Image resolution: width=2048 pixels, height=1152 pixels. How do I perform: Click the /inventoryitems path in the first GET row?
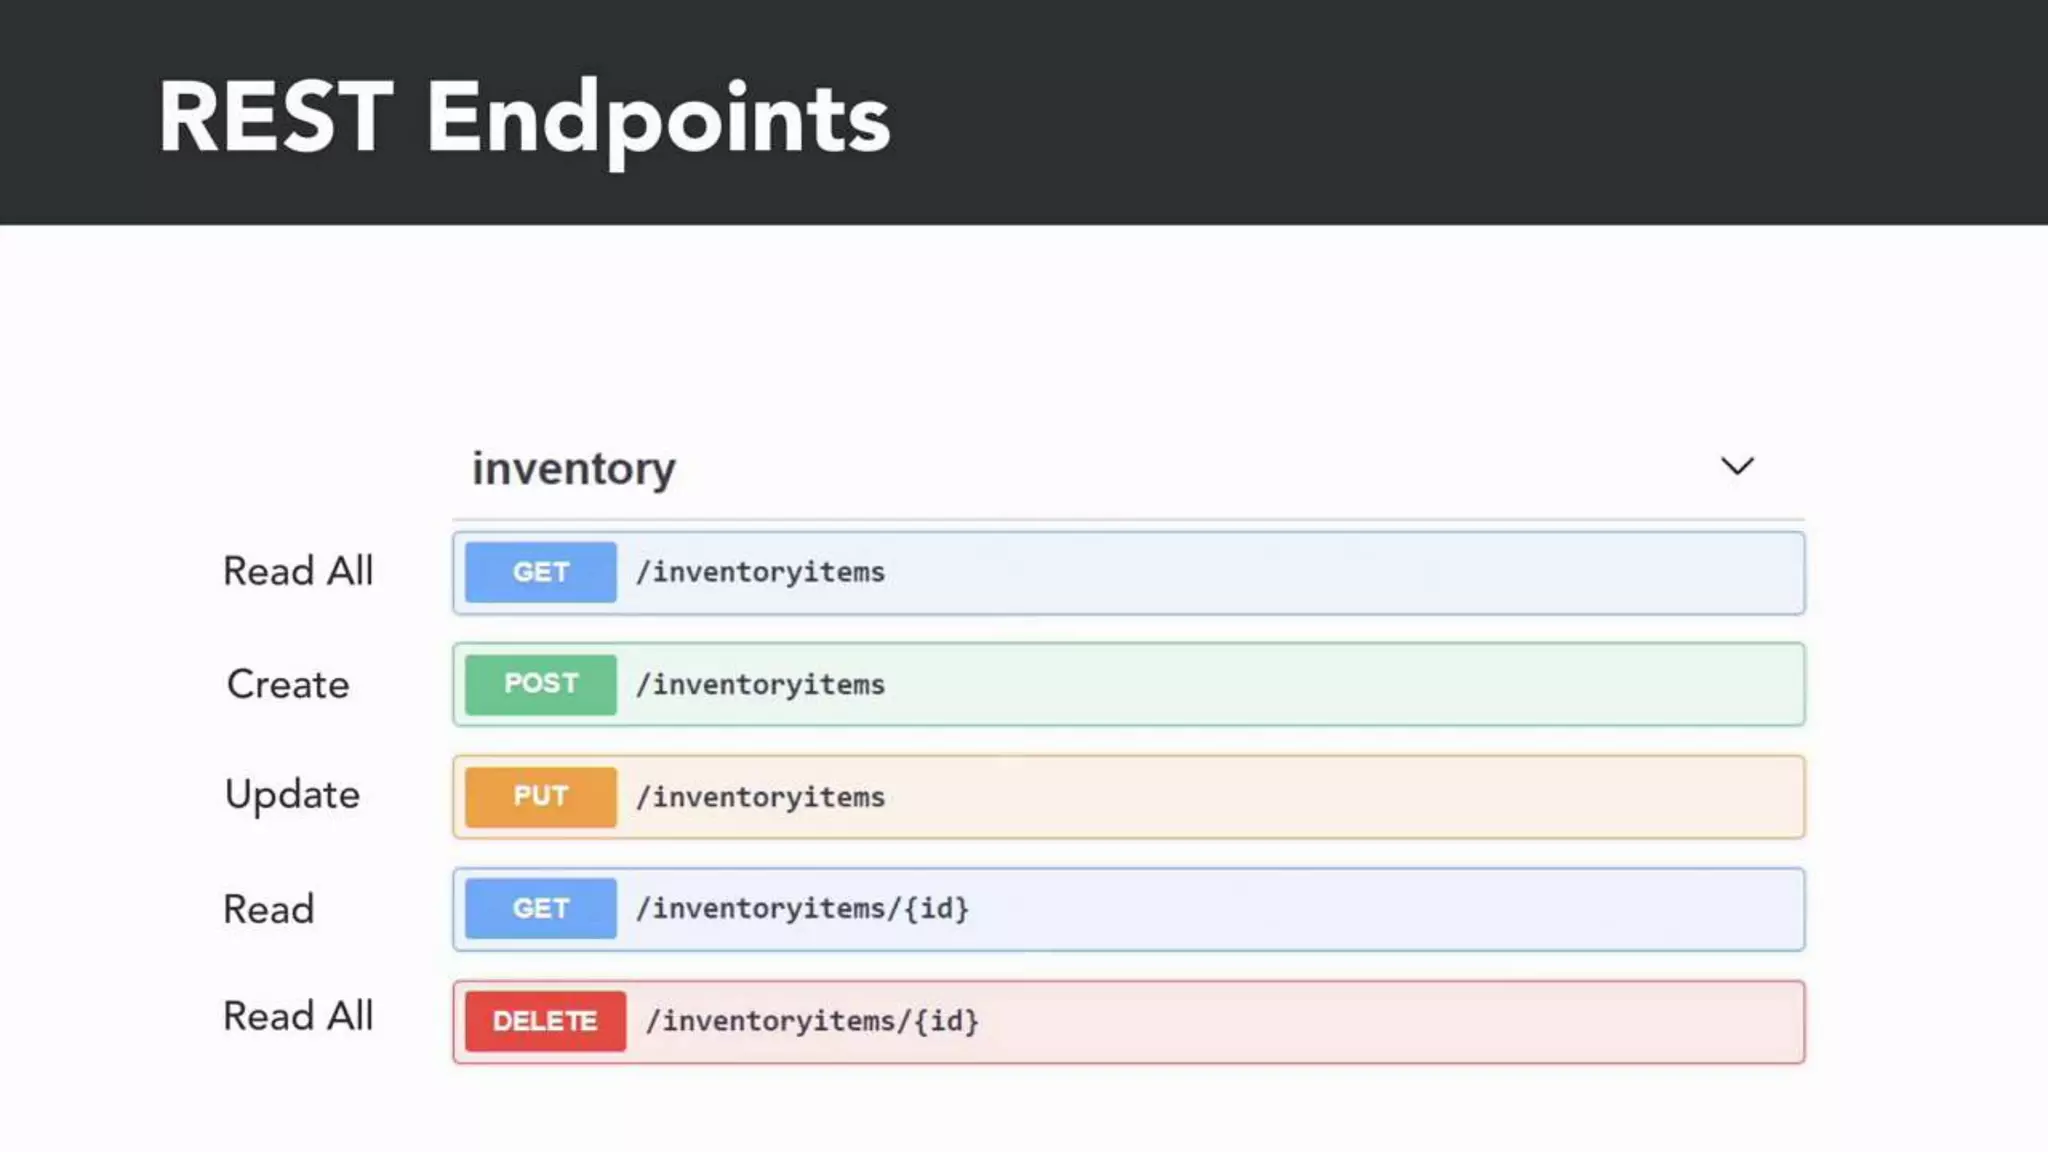click(761, 572)
